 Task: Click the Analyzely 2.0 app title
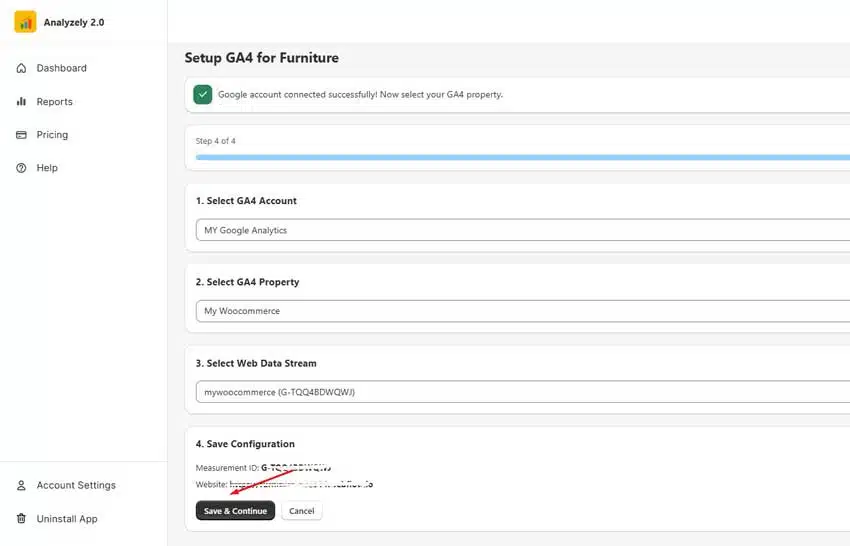[x=74, y=22]
